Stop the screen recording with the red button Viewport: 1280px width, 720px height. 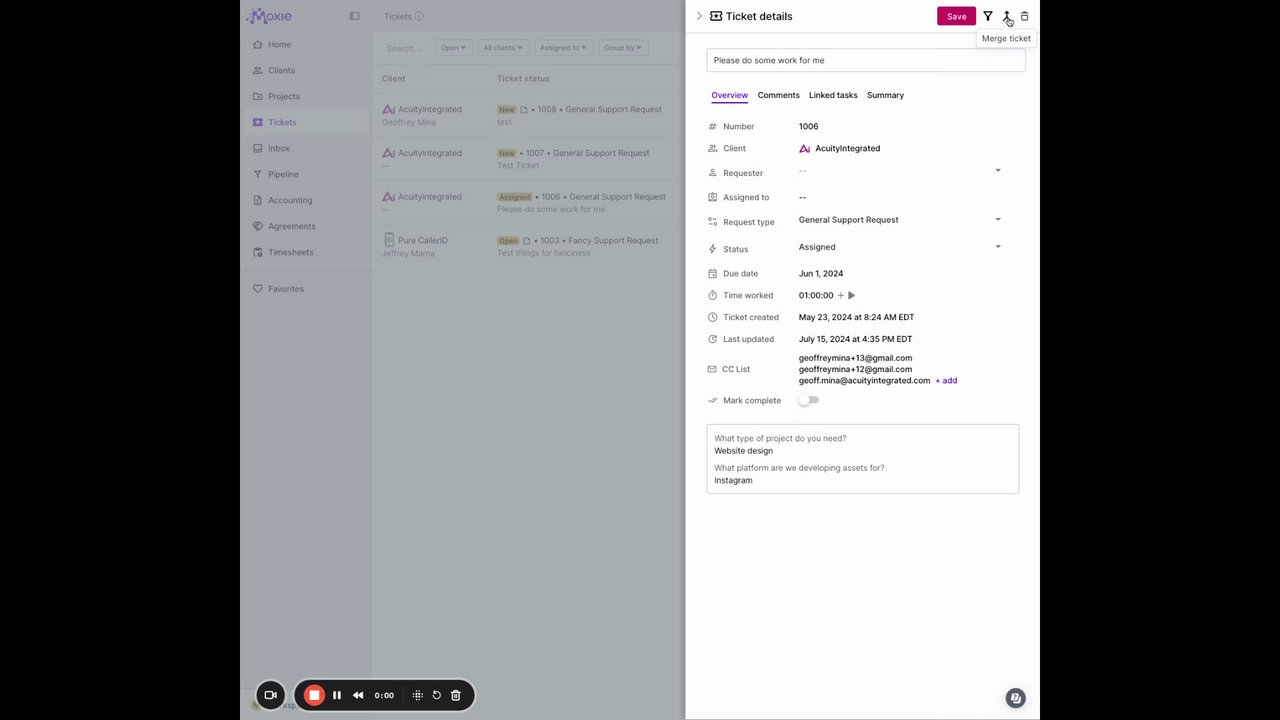(314, 695)
